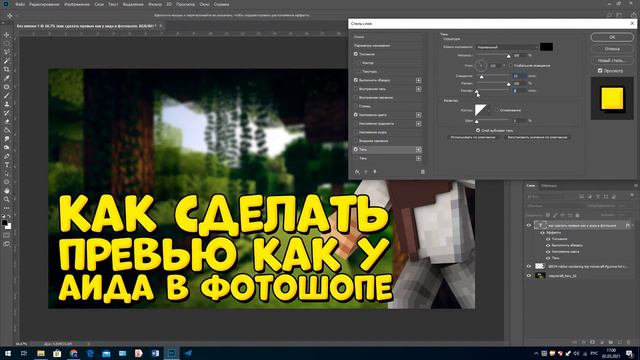This screenshot has width=640, height=360.
Task: Select the Brush tool
Action: coord(7,96)
